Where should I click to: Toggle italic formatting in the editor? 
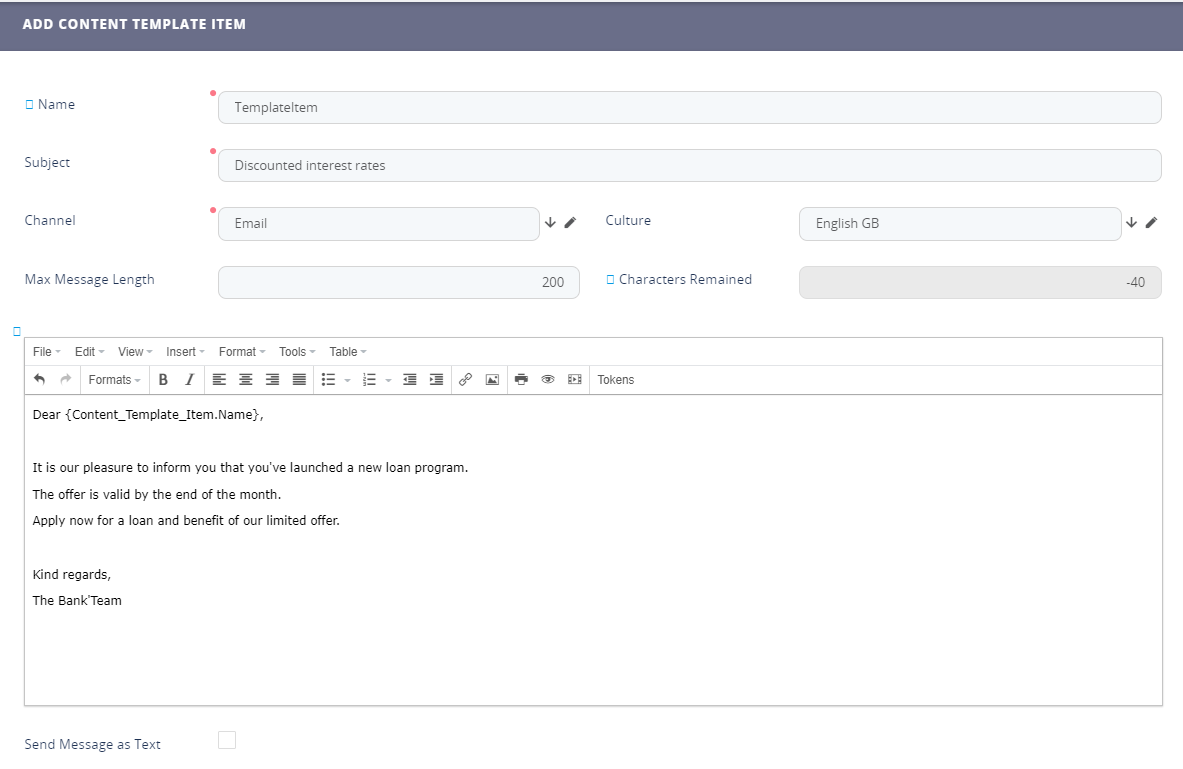tap(189, 380)
